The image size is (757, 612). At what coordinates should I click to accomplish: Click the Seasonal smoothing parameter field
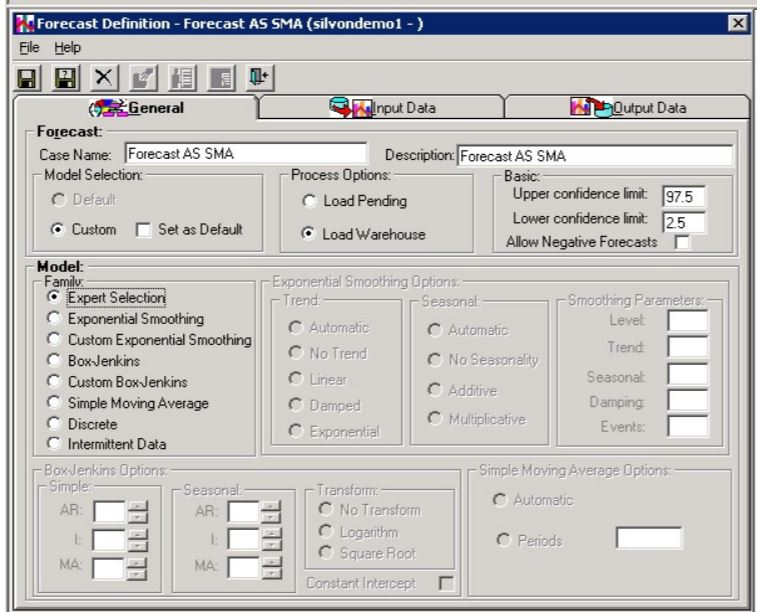(x=688, y=374)
